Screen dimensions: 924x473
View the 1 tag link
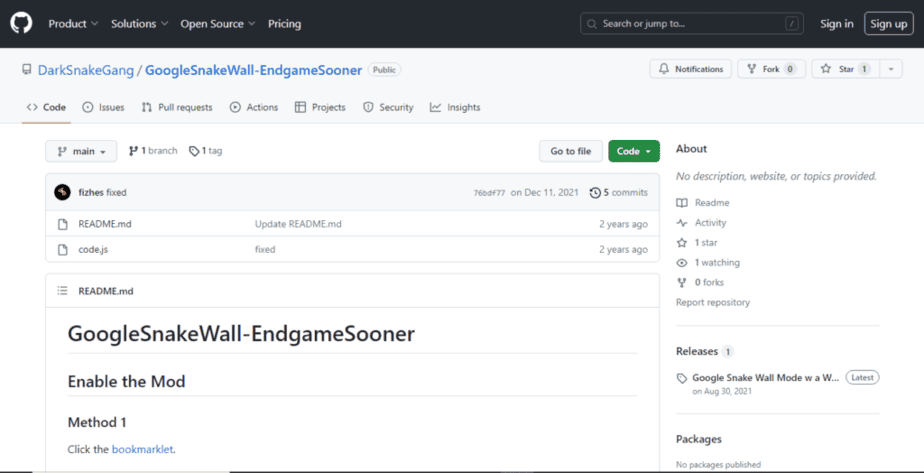click(x=206, y=151)
